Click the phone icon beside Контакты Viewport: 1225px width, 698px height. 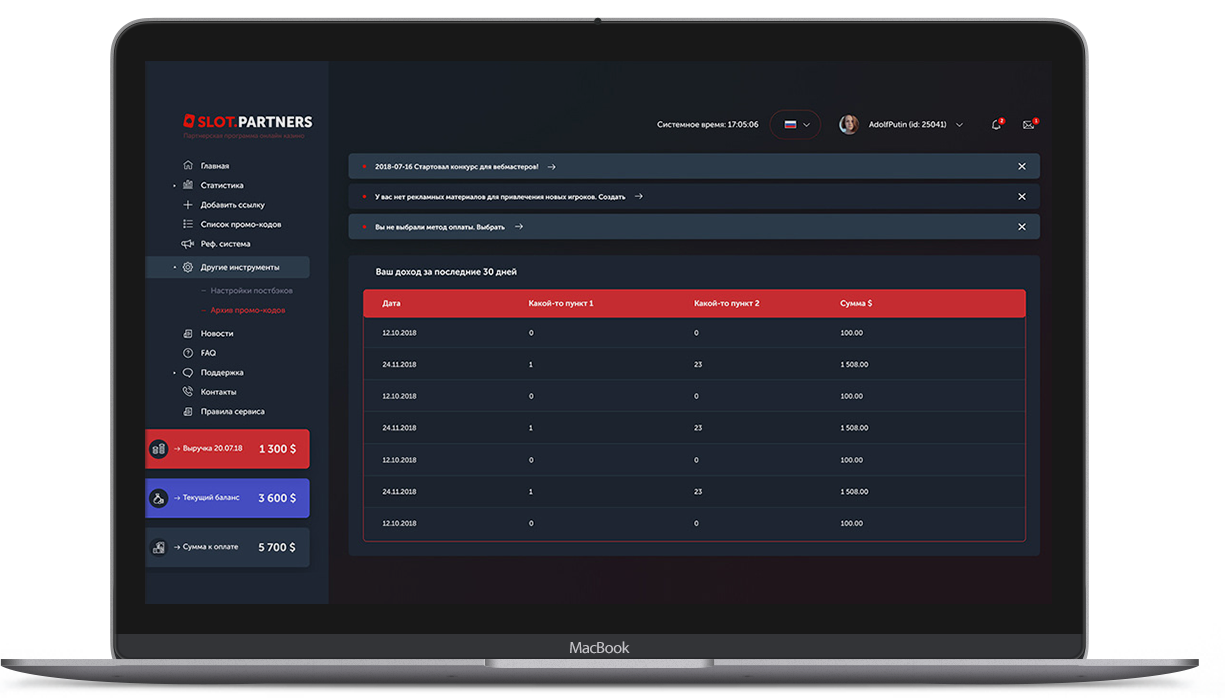tap(188, 392)
